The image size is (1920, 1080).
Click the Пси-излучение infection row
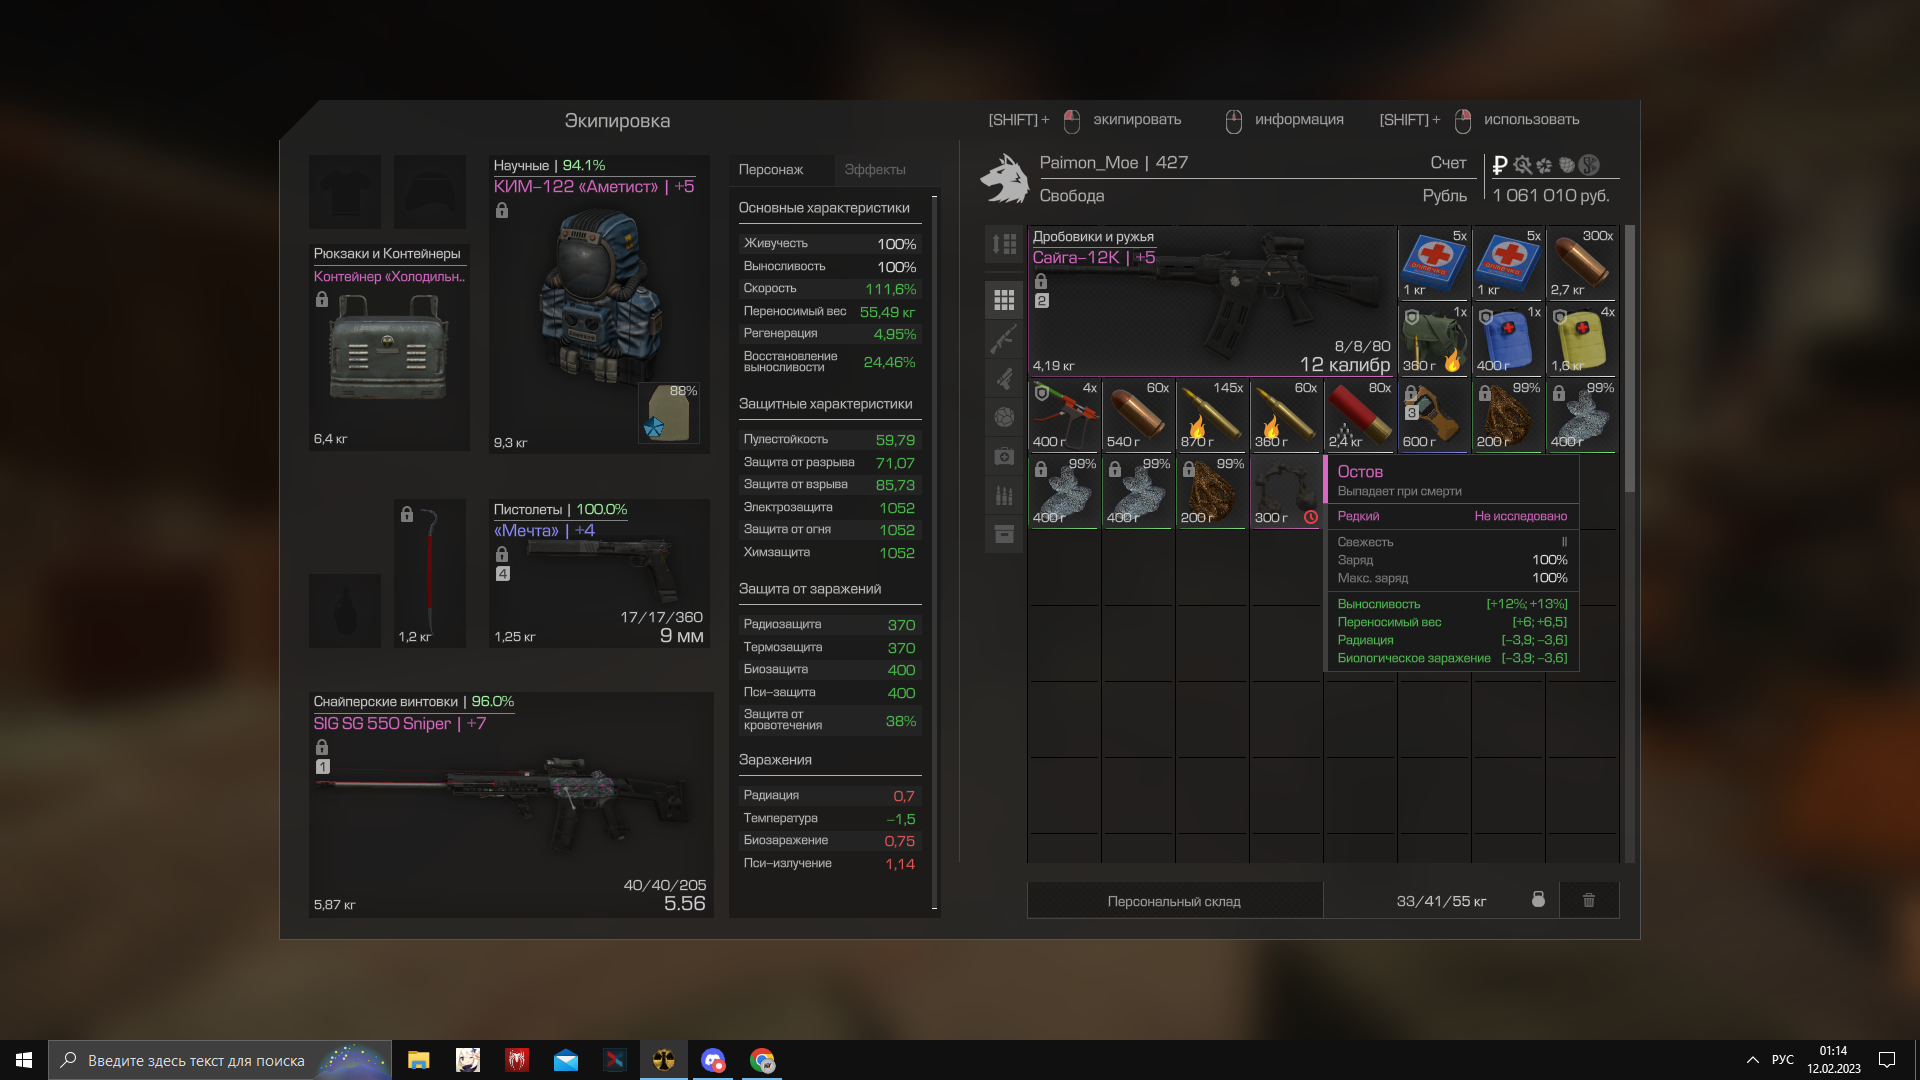829,864
